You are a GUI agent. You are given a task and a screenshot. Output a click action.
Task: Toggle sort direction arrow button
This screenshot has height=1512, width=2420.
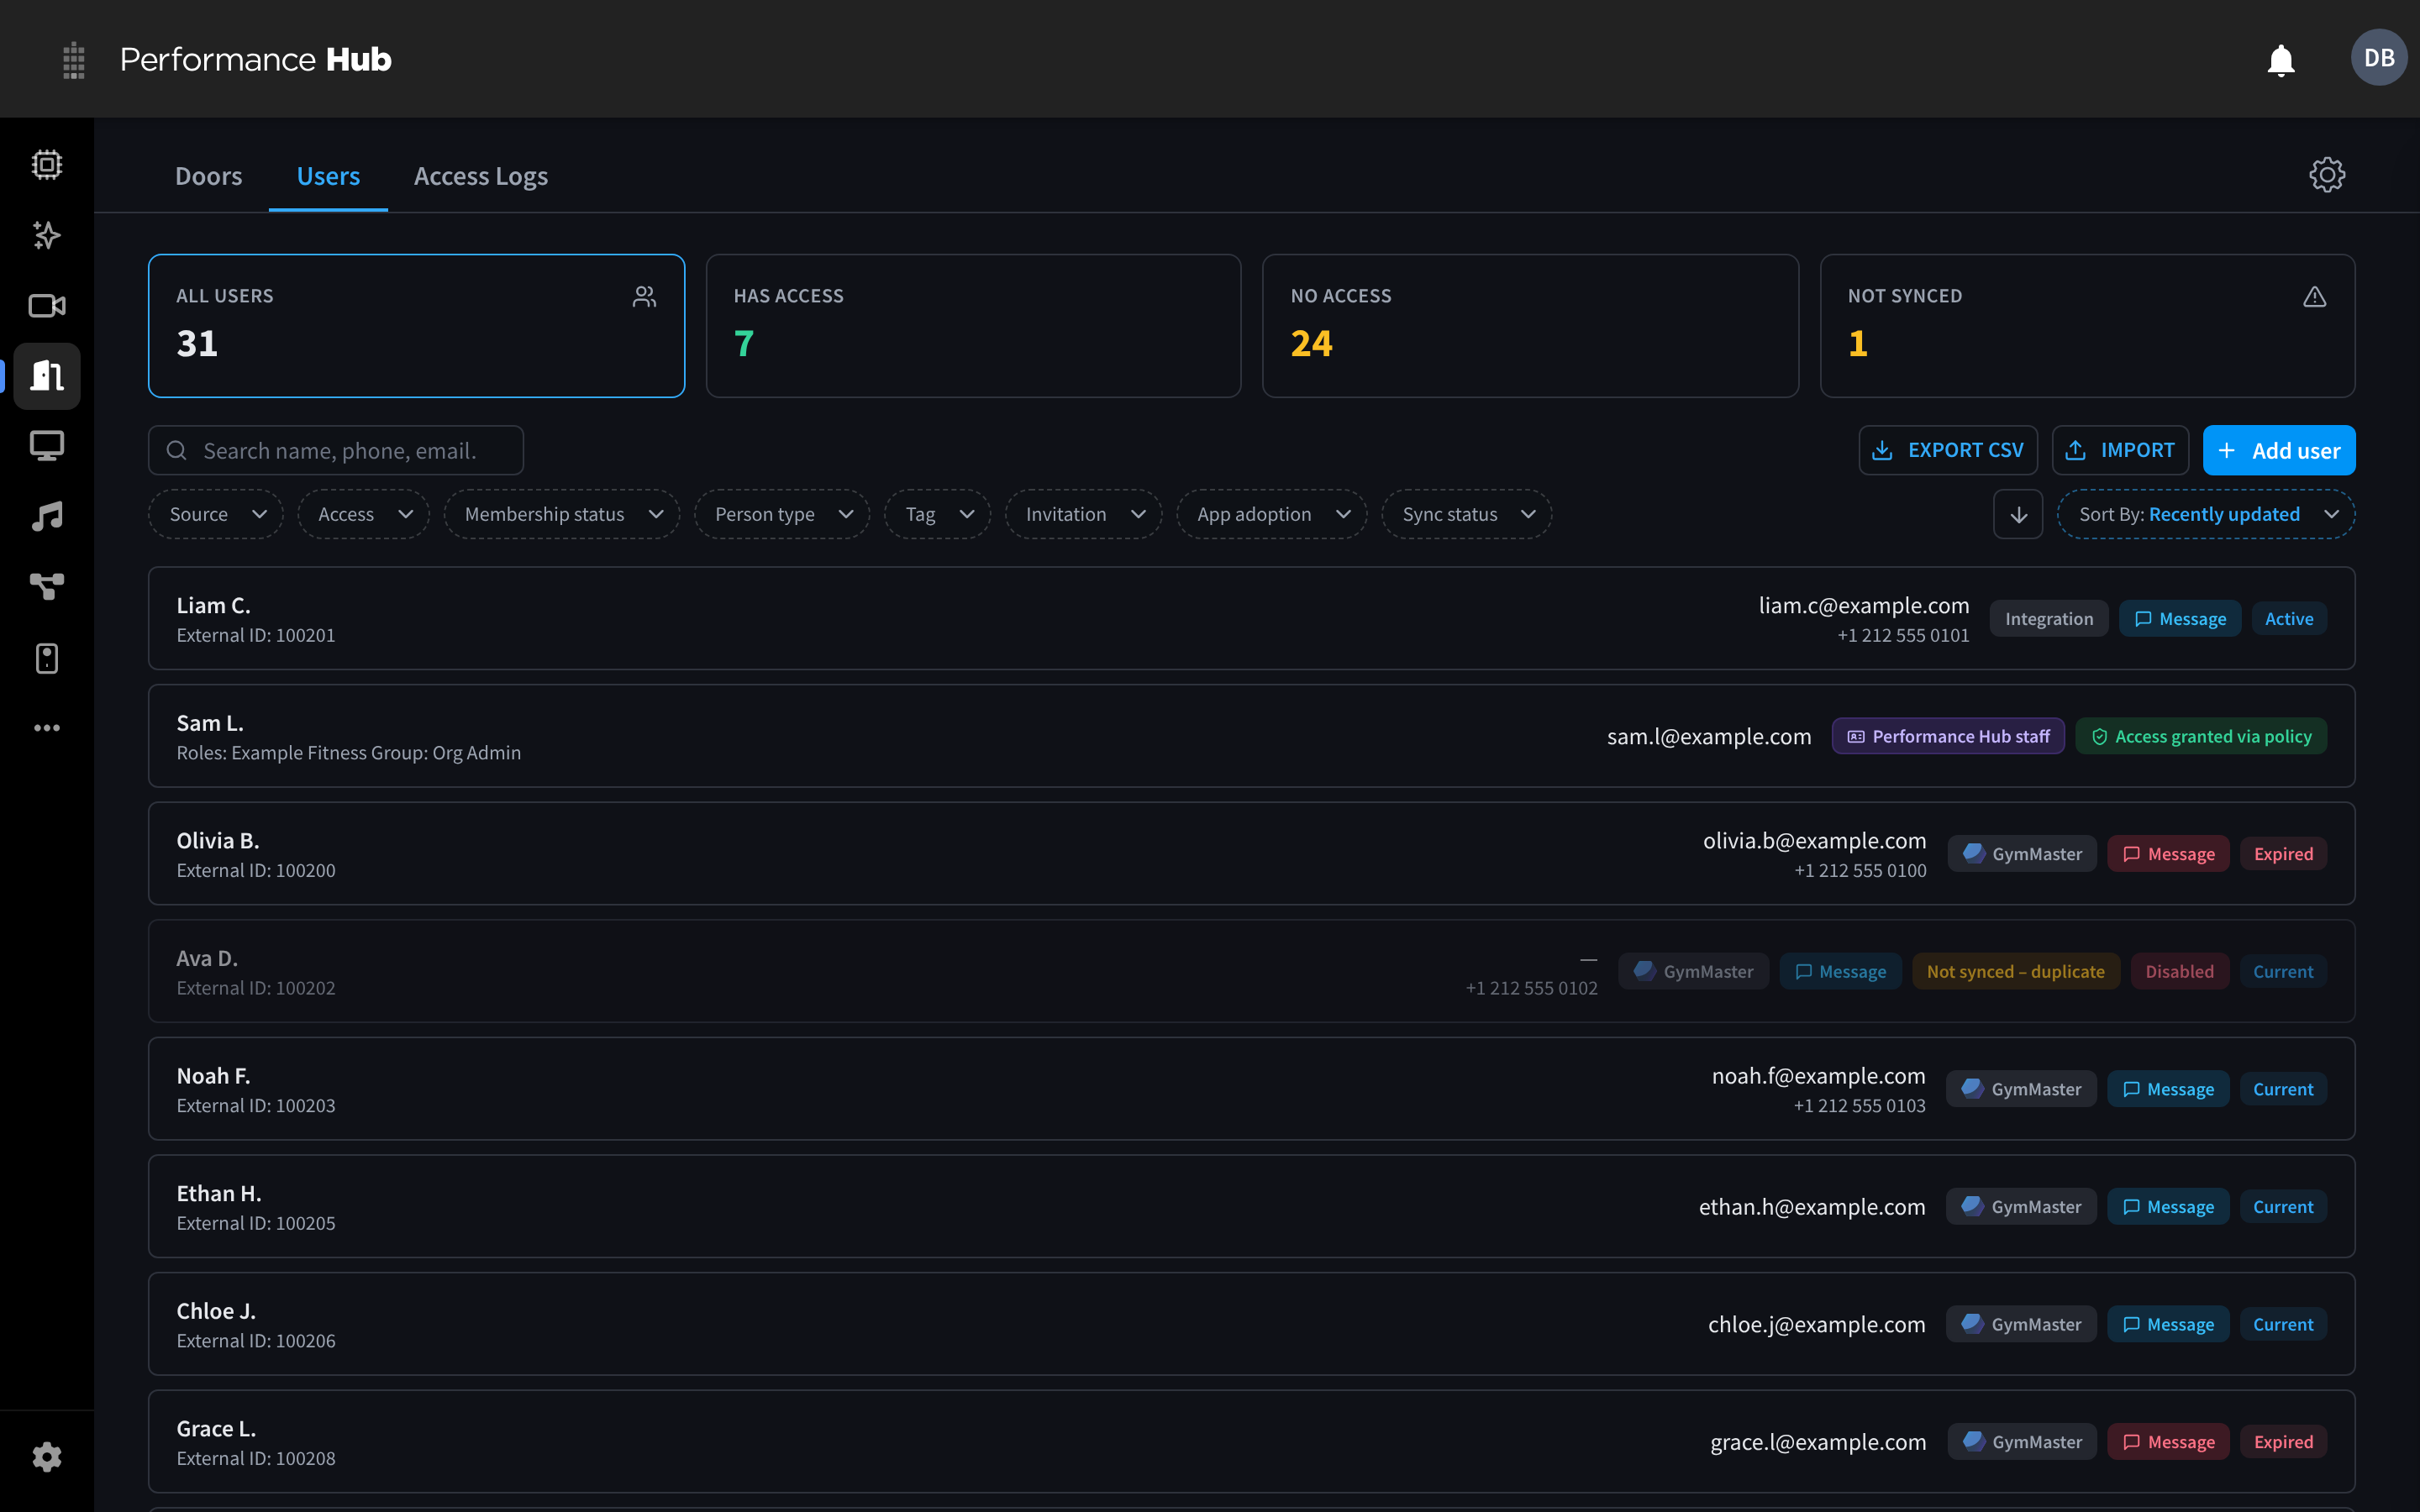pos(2018,514)
